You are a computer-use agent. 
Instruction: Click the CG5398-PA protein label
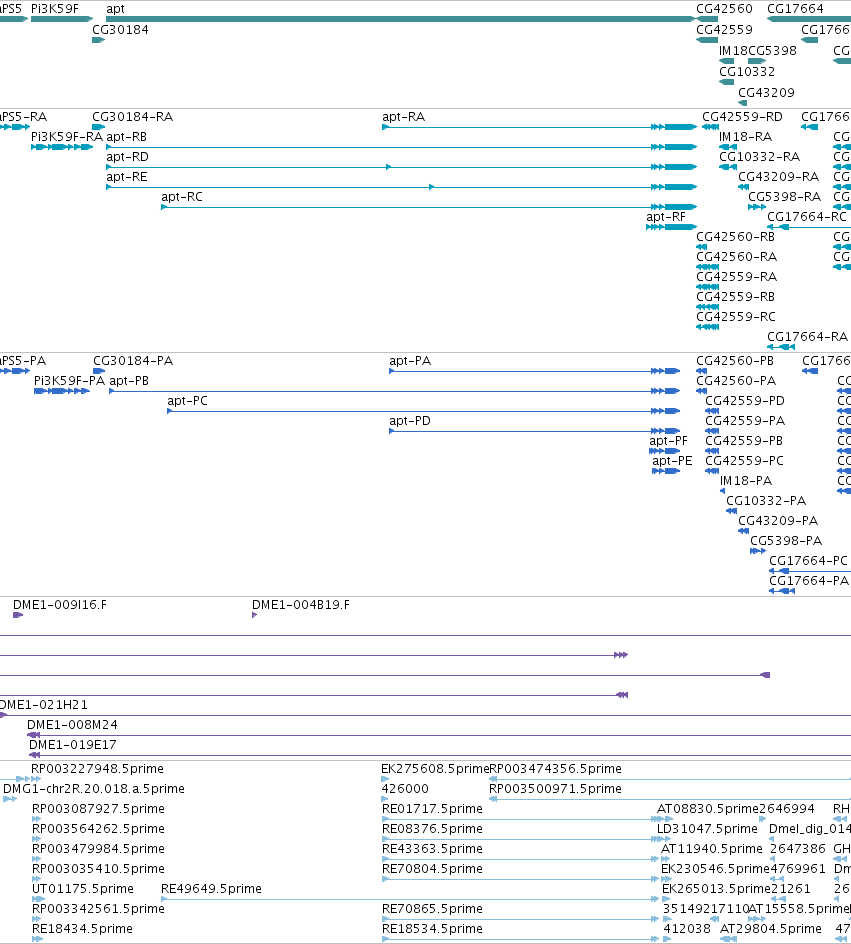pyautogui.click(x=786, y=540)
